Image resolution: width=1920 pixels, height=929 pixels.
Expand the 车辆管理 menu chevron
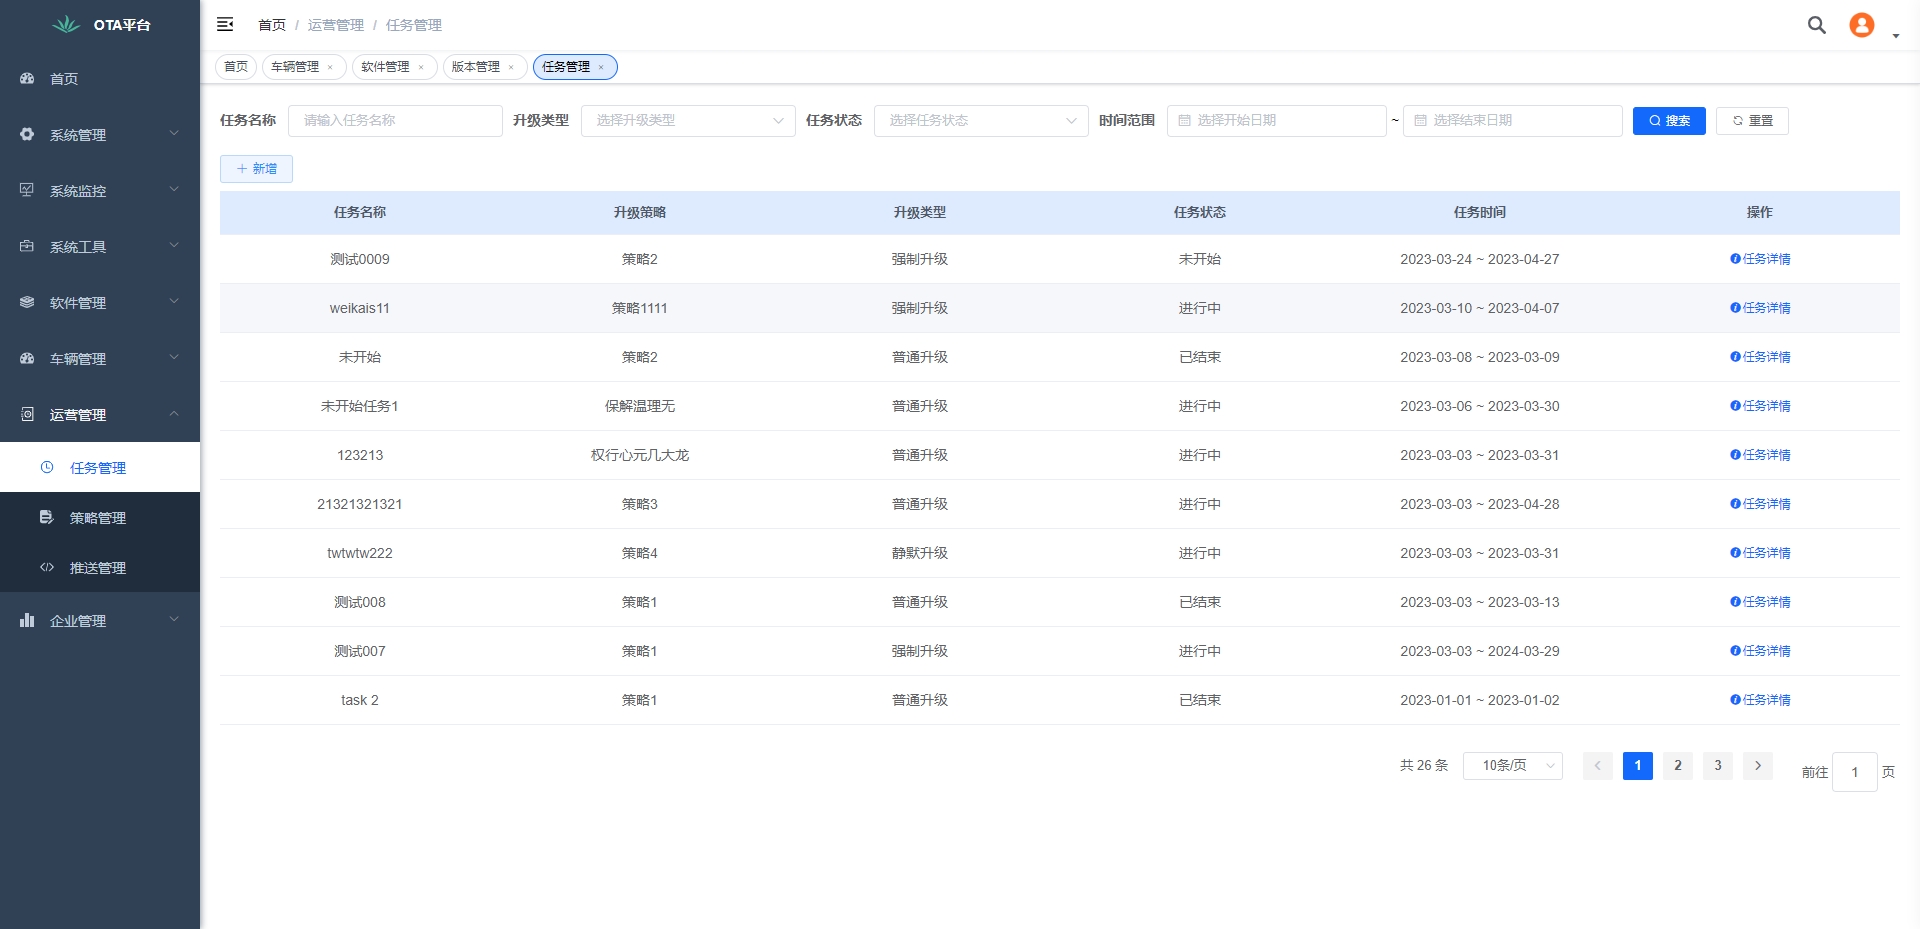[x=174, y=357]
